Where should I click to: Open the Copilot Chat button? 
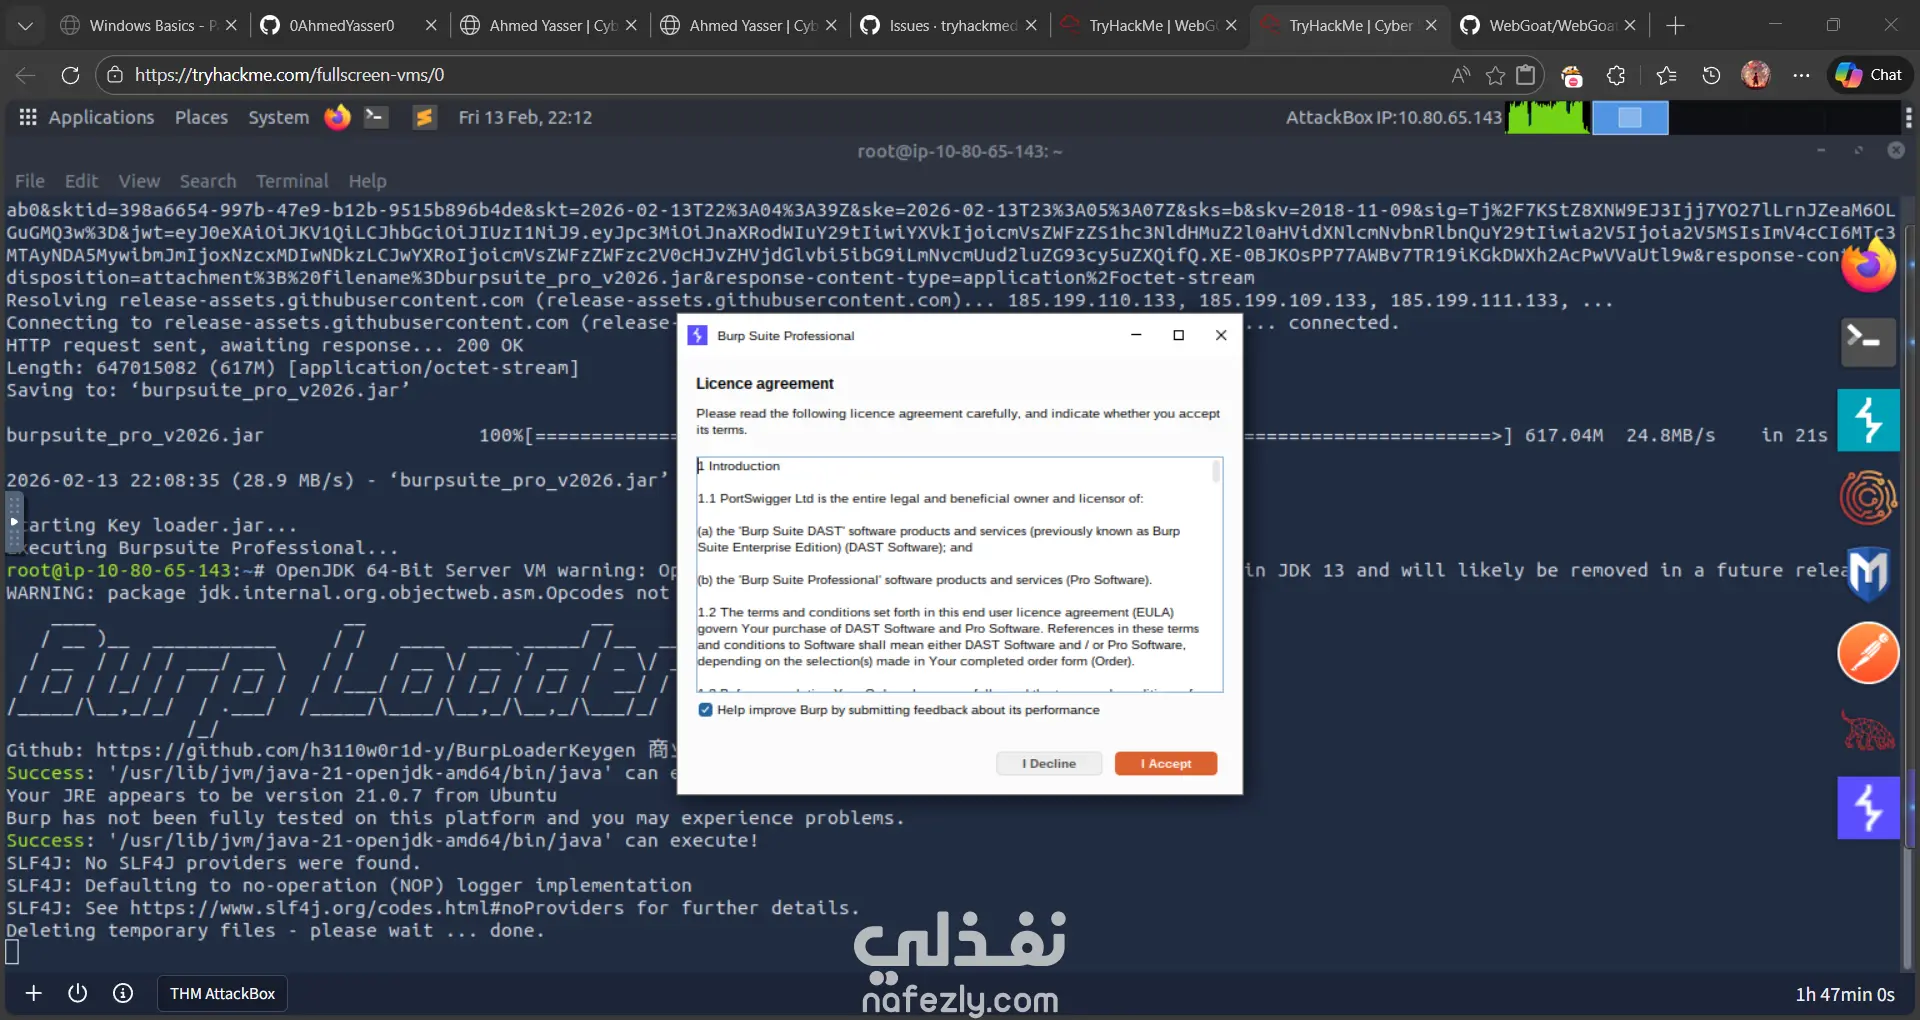tap(1870, 75)
